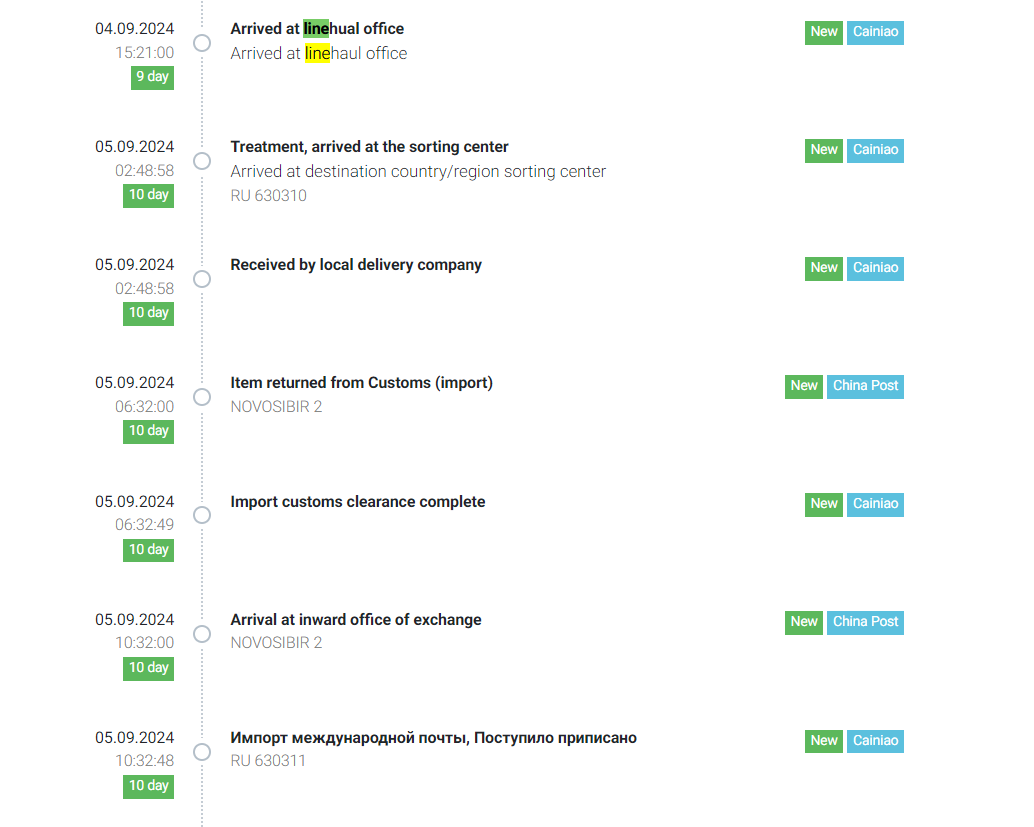Click timeline marker for Arrived at linehual office

tap(202, 43)
